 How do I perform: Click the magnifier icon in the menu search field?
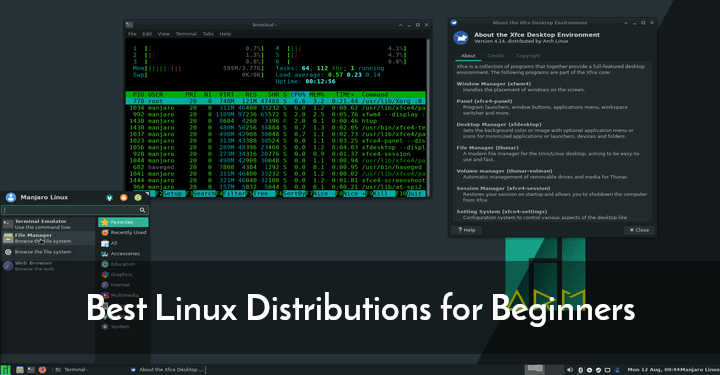142,210
